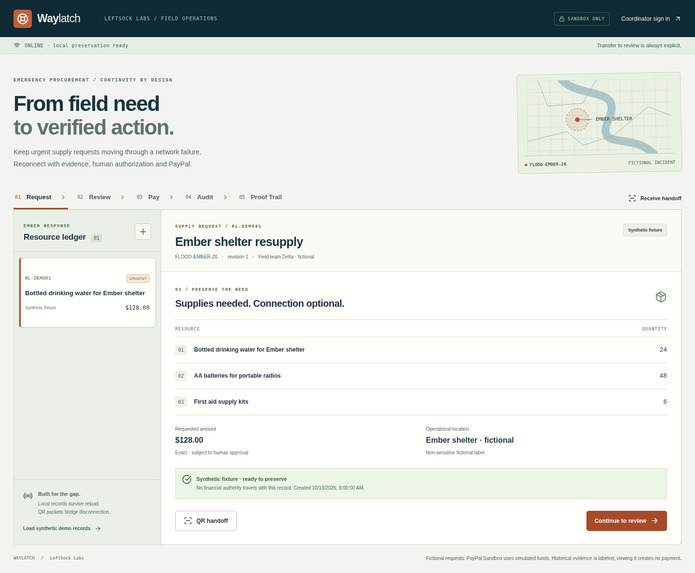Viewport: 695px width, 573px height.
Task: Click row First aid supply kits
Action: (421, 401)
